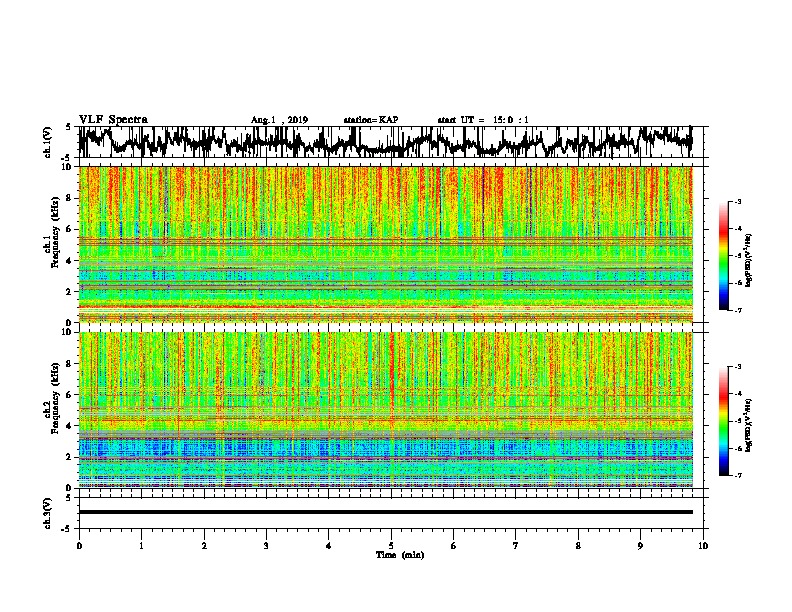Click the "-3" tick on ch.2 colorbar
Screen dimensions: 792x612
(737, 367)
